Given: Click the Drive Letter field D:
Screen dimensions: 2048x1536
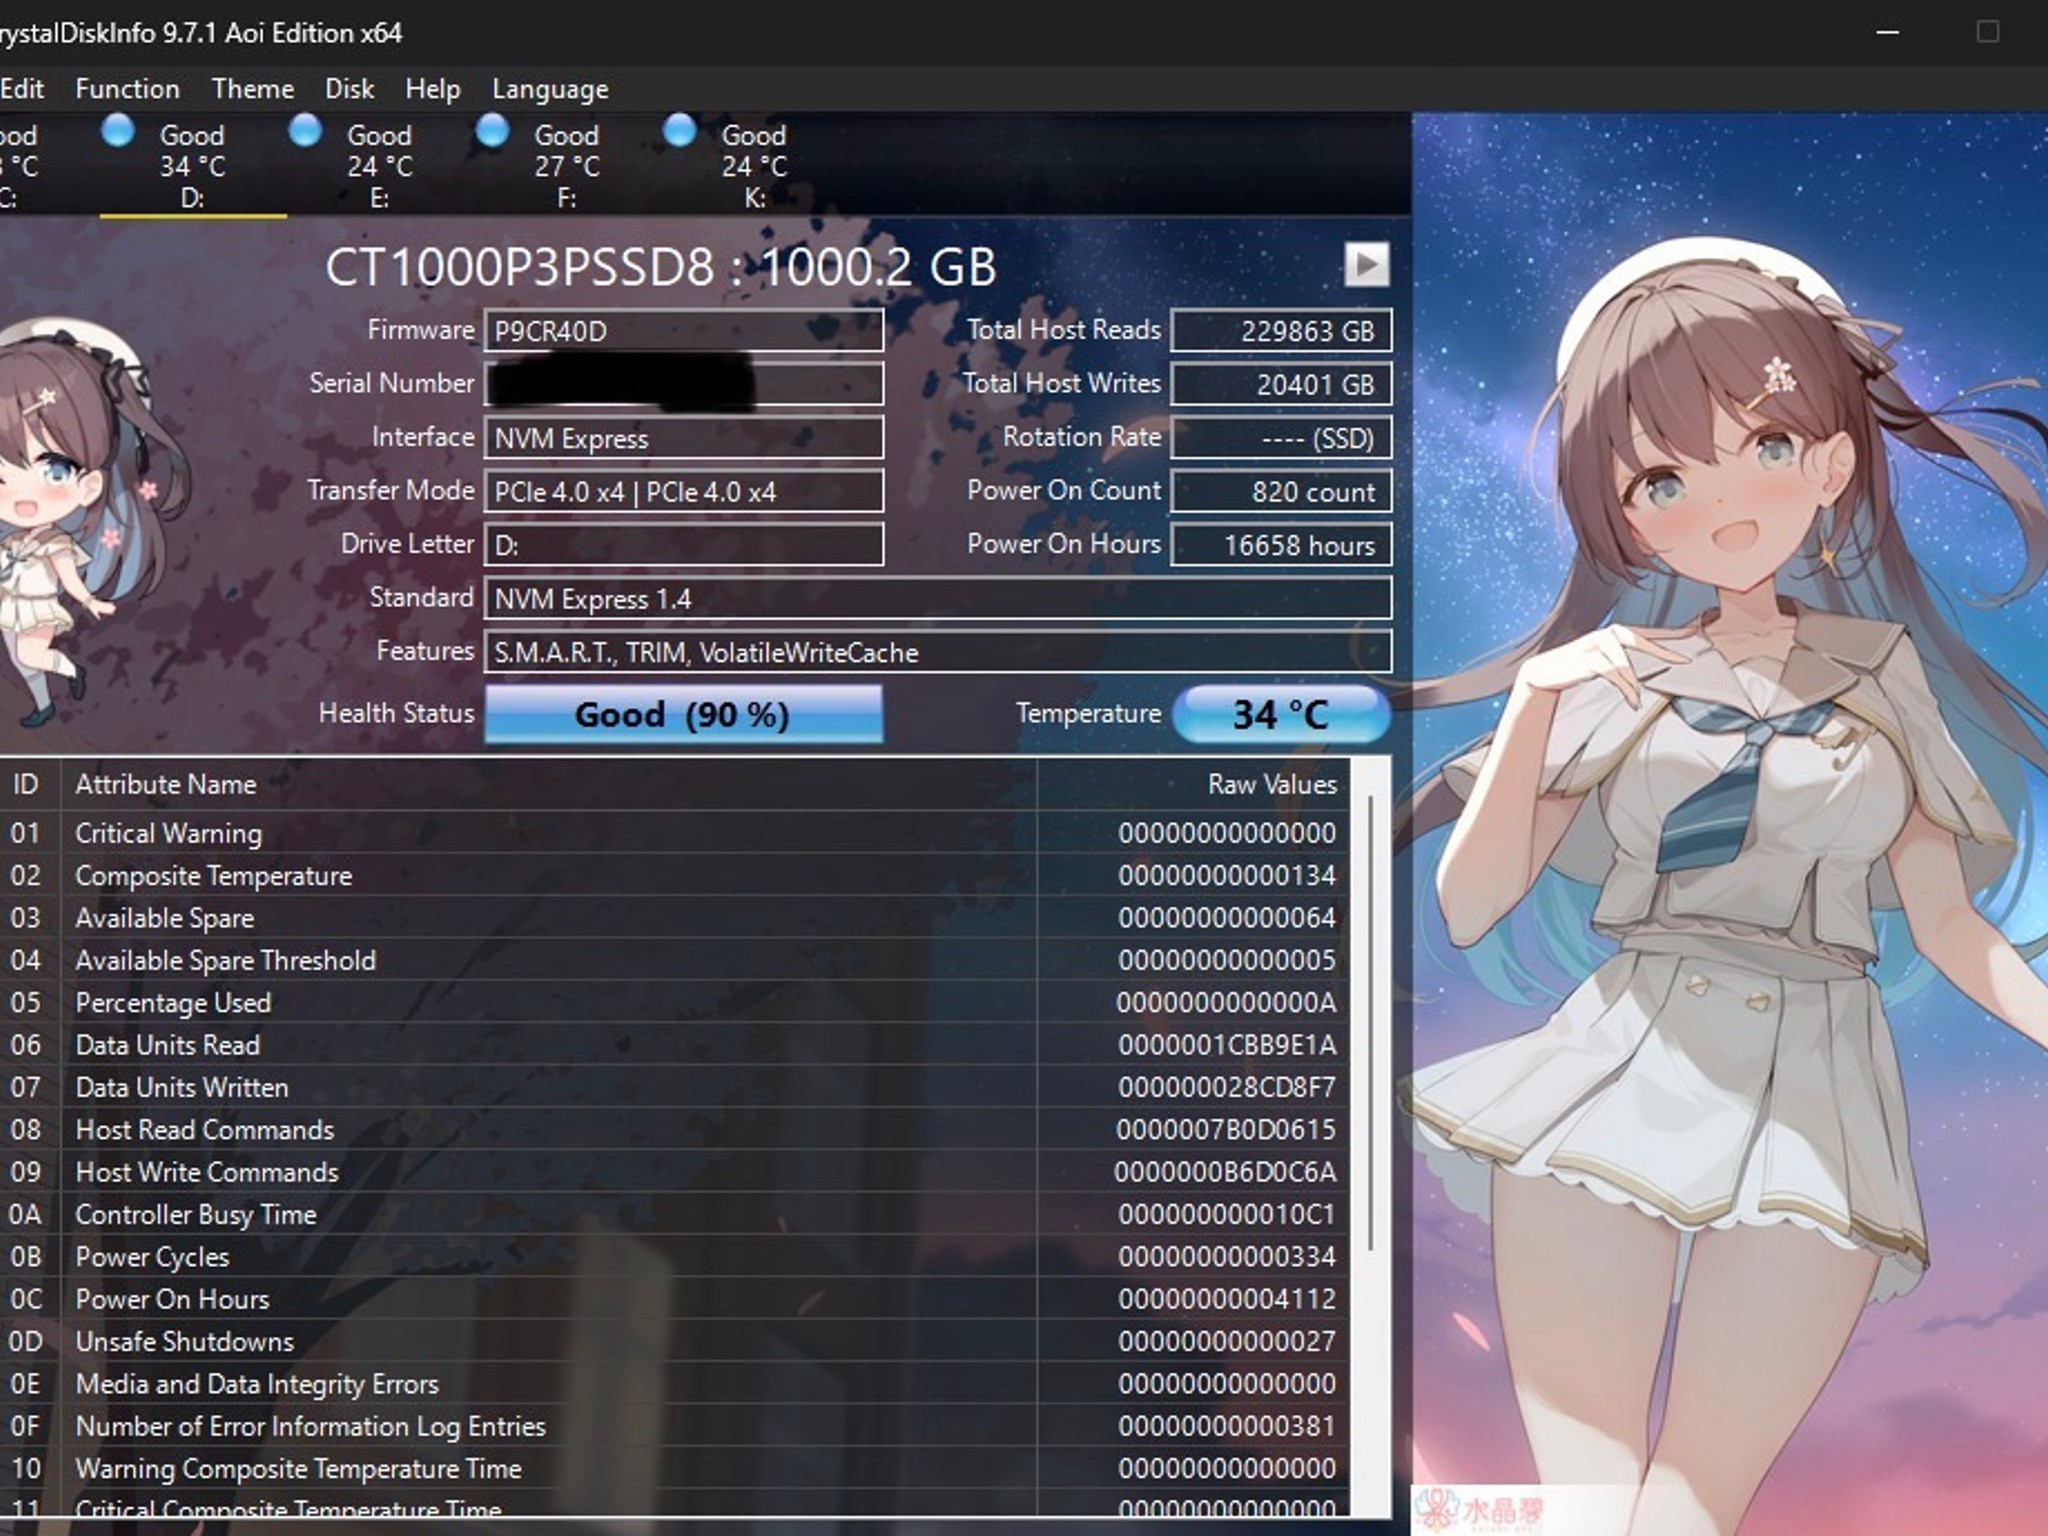Looking at the screenshot, I should pos(683,545).
